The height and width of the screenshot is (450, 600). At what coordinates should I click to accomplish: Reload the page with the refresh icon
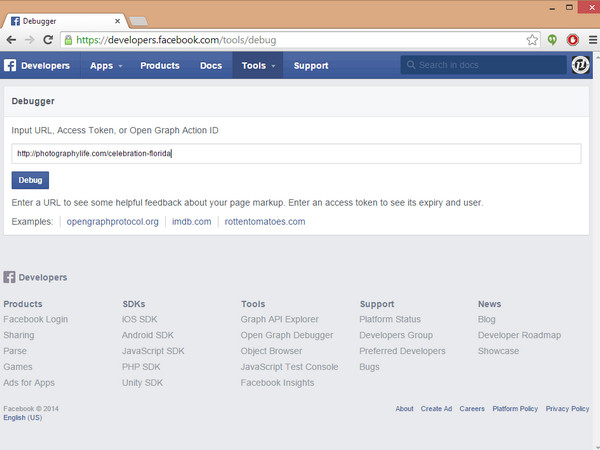coord(48,40)
